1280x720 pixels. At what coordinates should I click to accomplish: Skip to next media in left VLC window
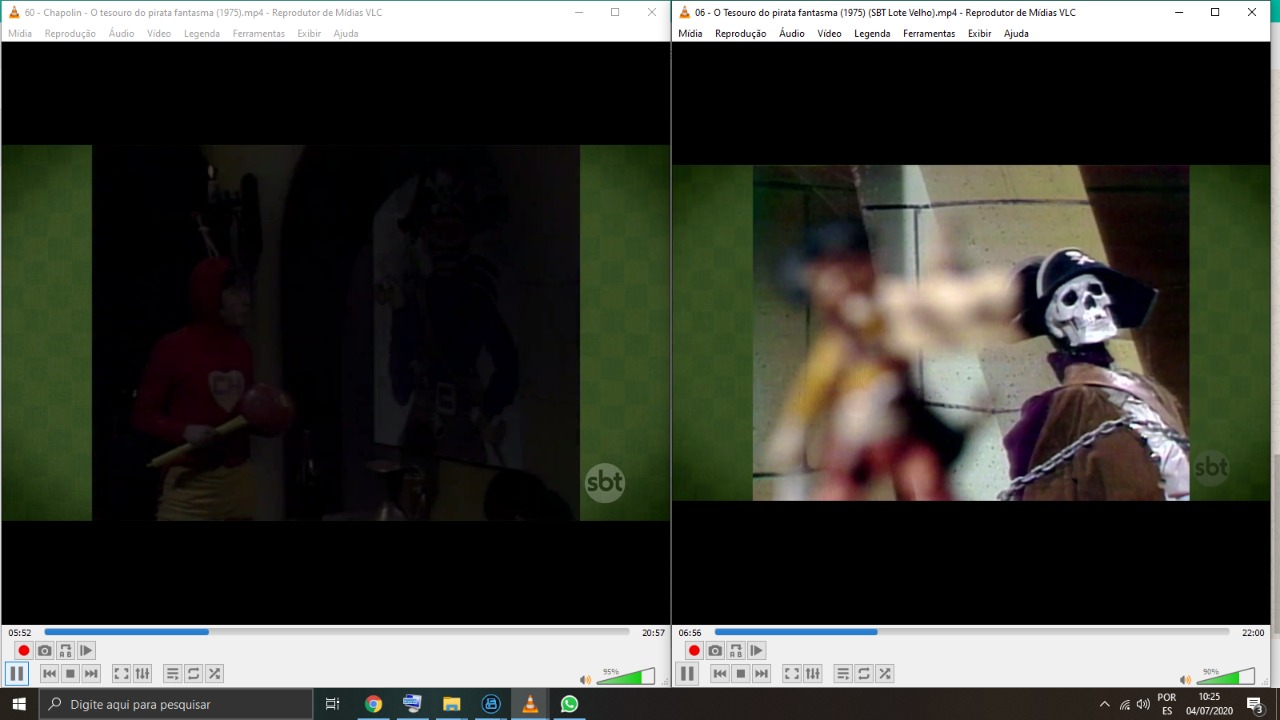pos(91,674)
